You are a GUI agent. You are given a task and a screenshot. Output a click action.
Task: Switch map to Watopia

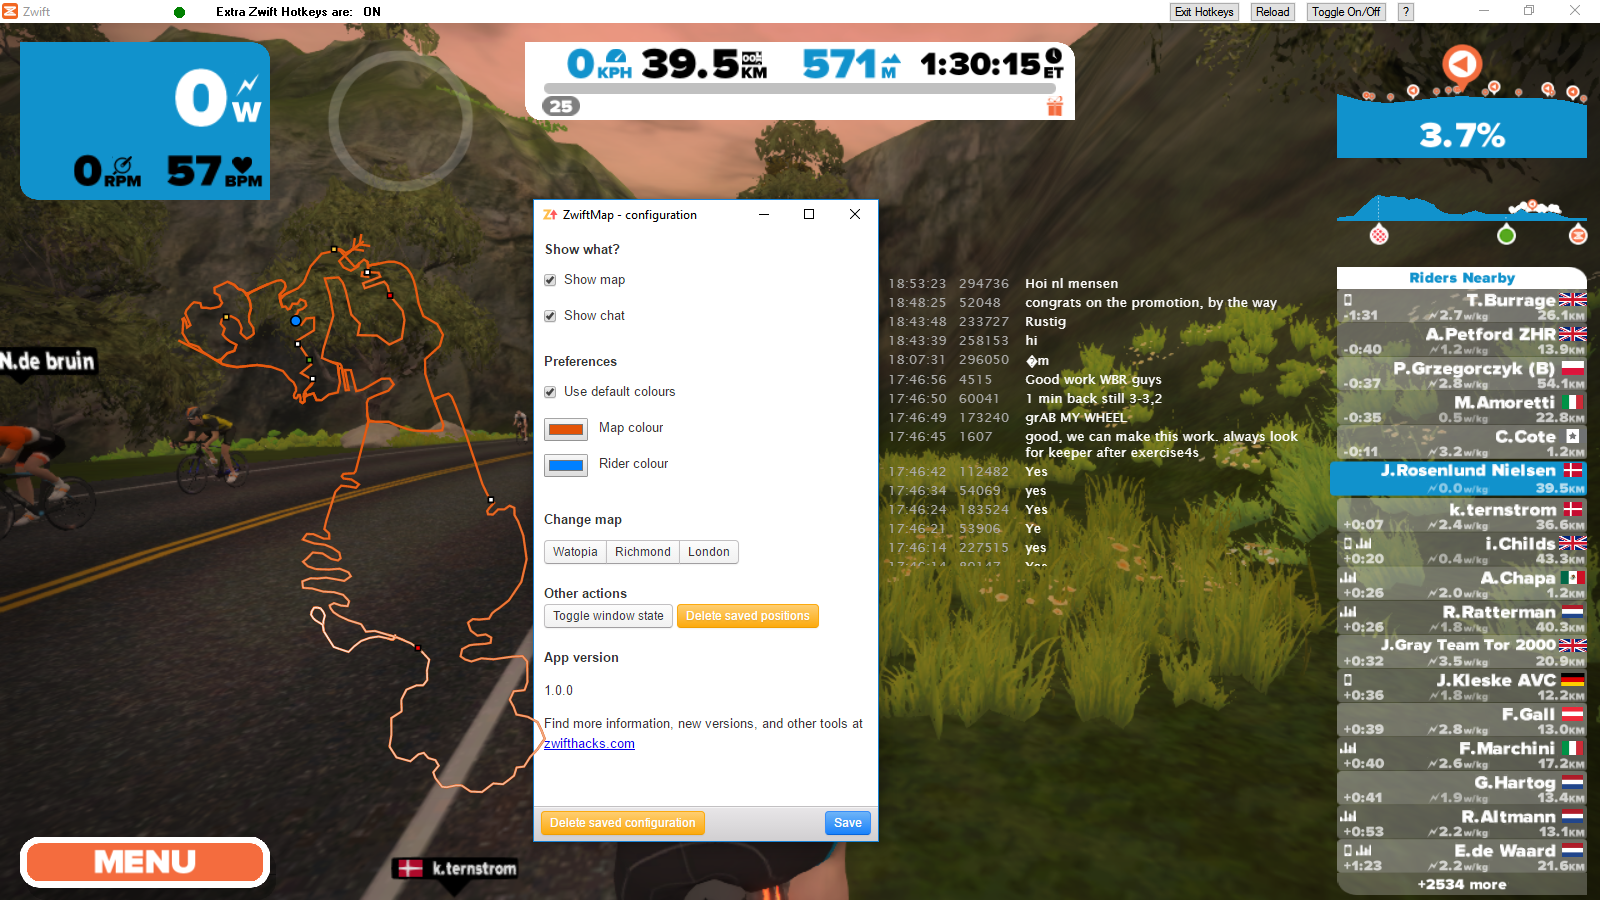575,552
